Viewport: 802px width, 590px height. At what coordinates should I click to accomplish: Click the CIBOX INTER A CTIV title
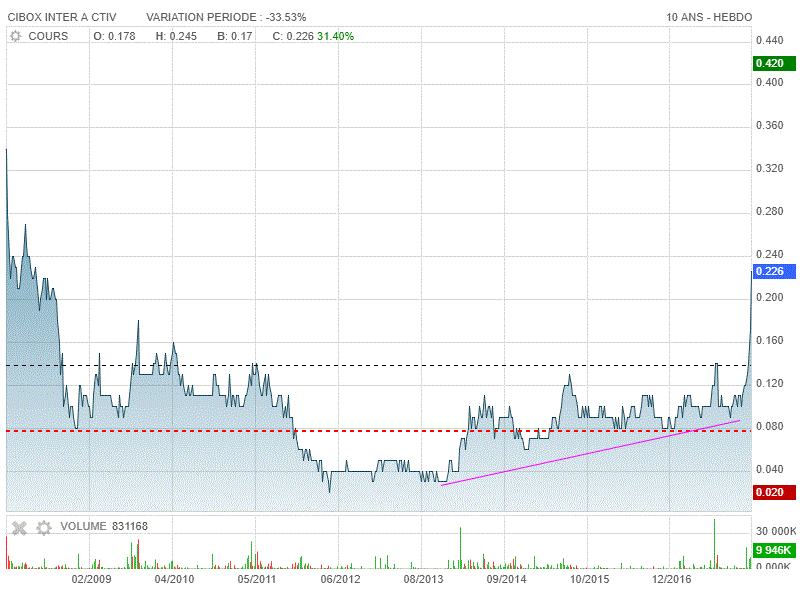point(62,17)
